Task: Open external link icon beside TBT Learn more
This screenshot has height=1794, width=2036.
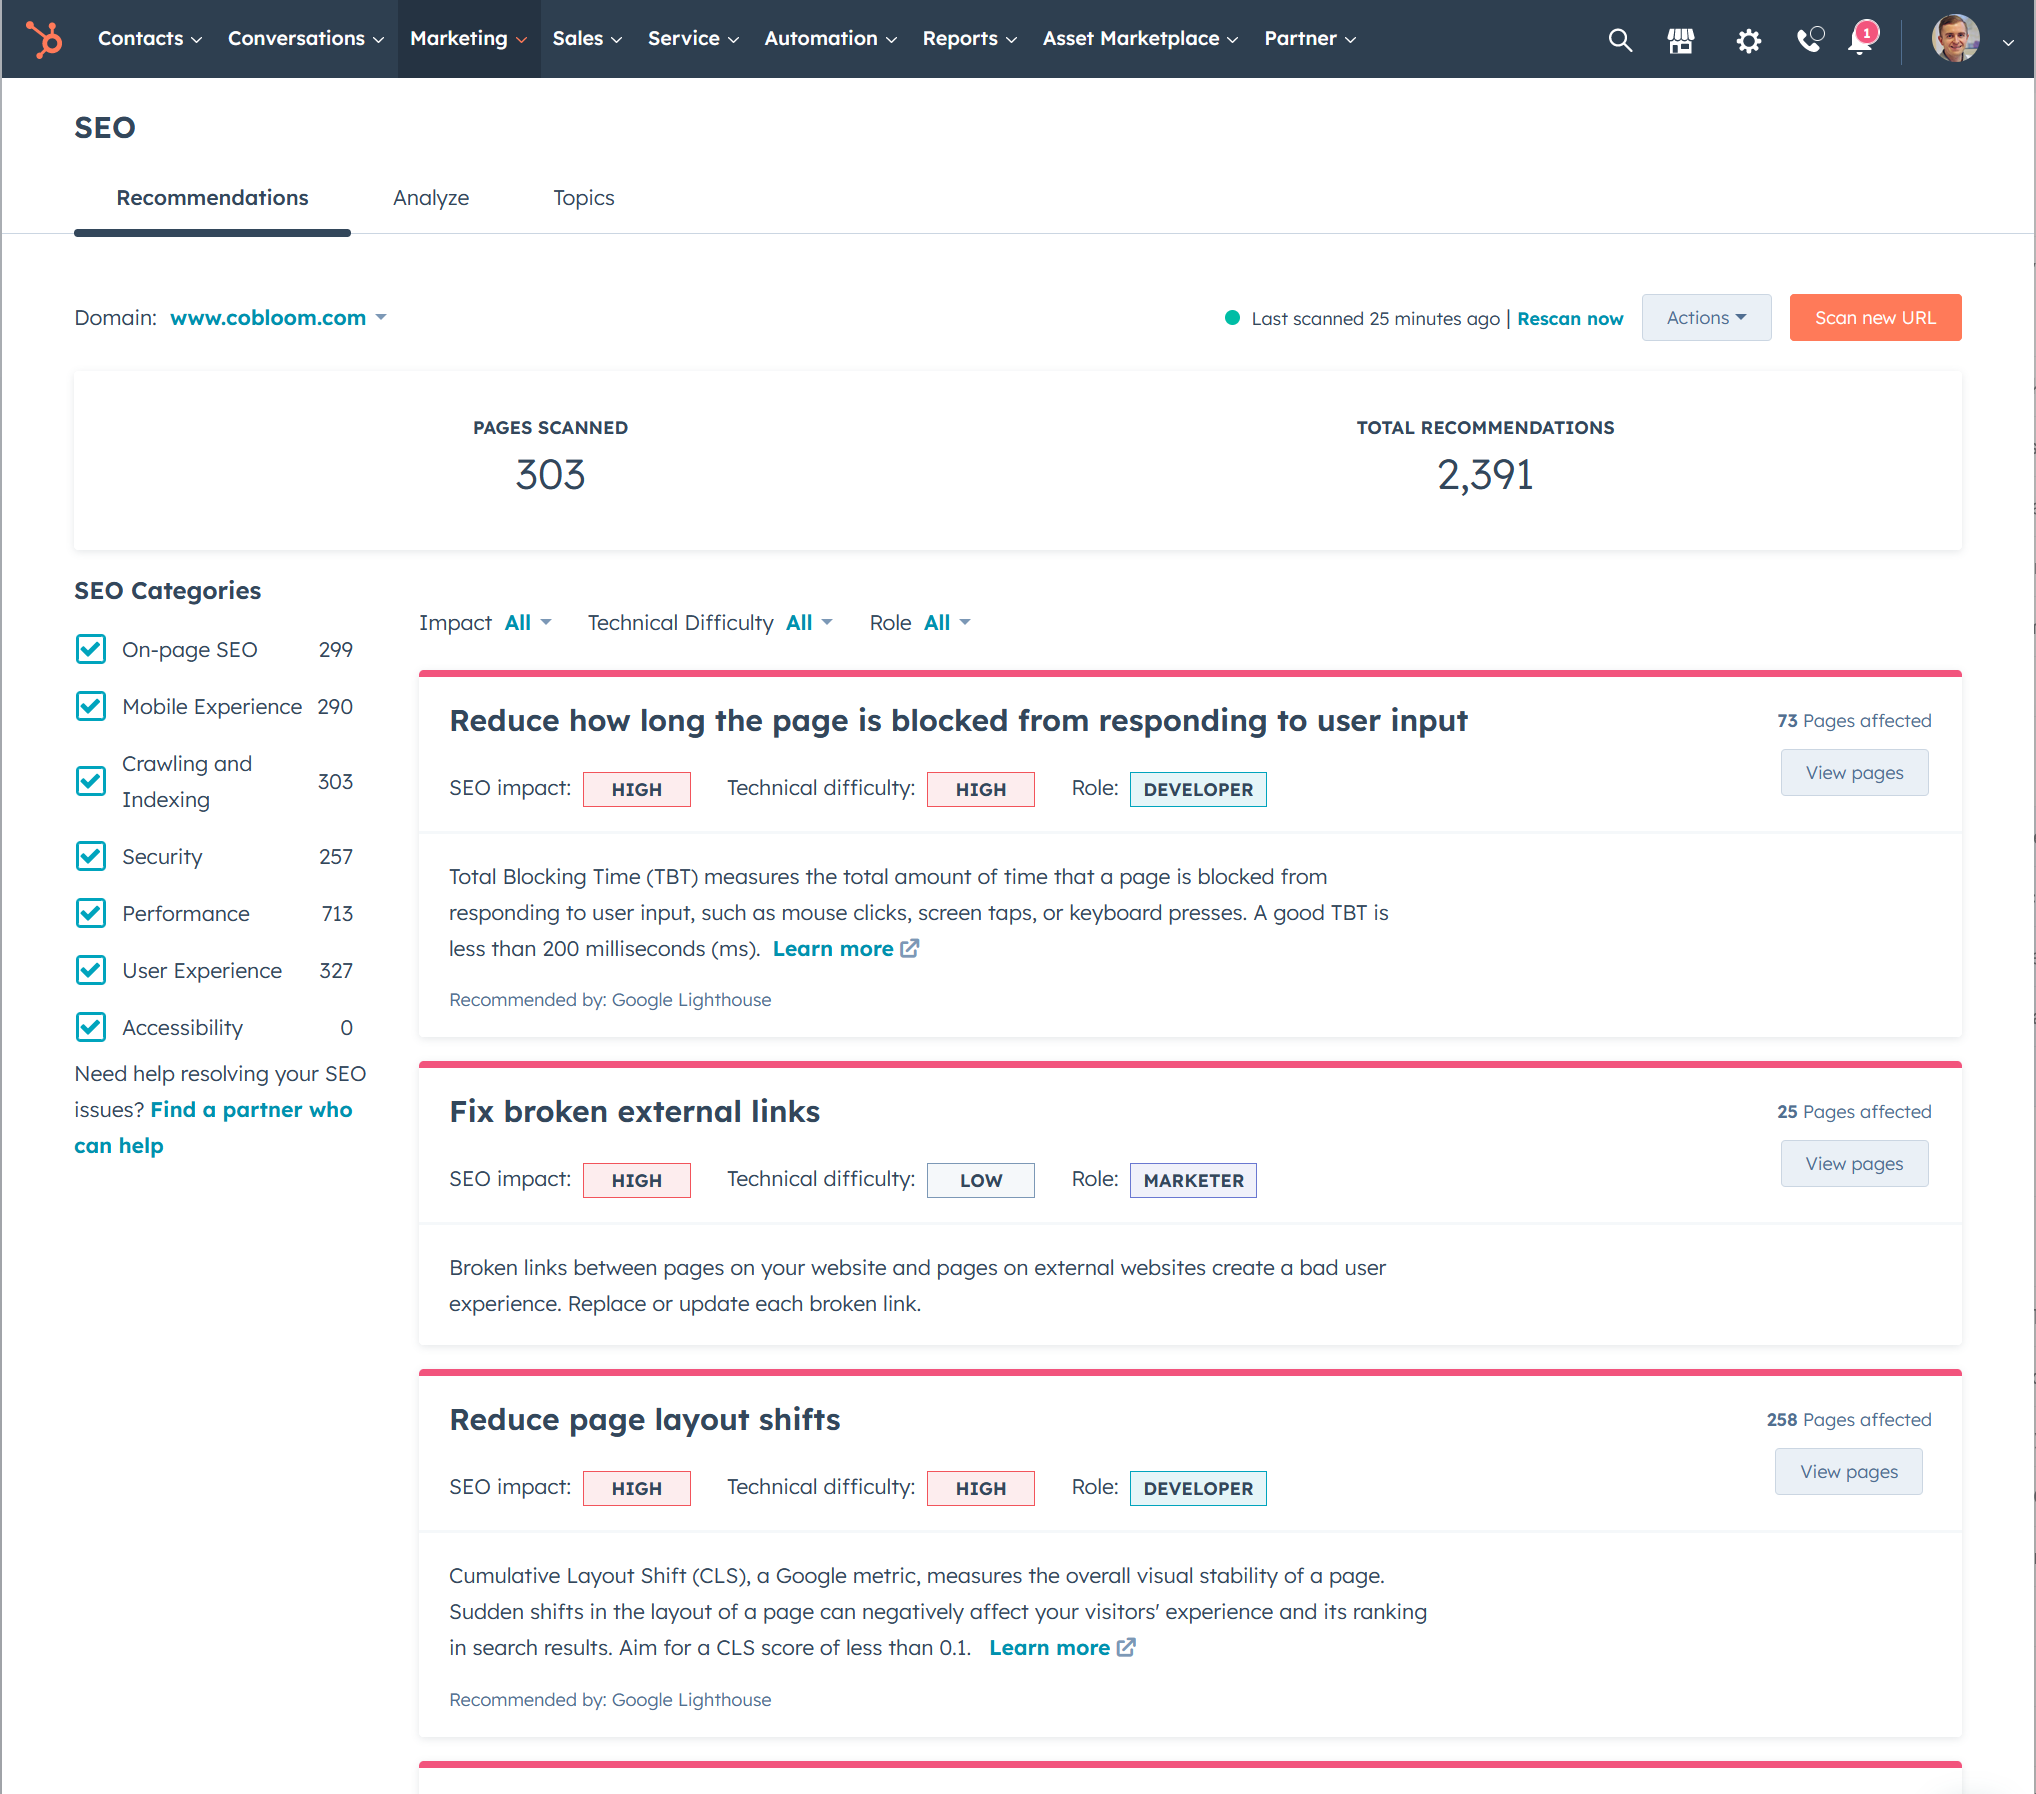Action: pos(909,948)
